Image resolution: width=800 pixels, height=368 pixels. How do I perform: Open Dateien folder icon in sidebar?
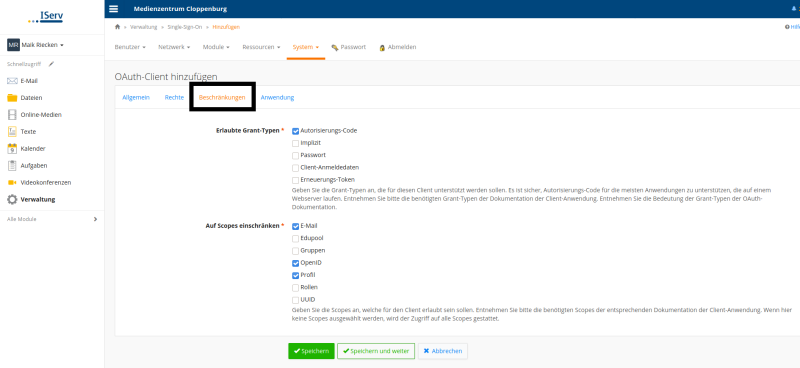click(12, 97)
